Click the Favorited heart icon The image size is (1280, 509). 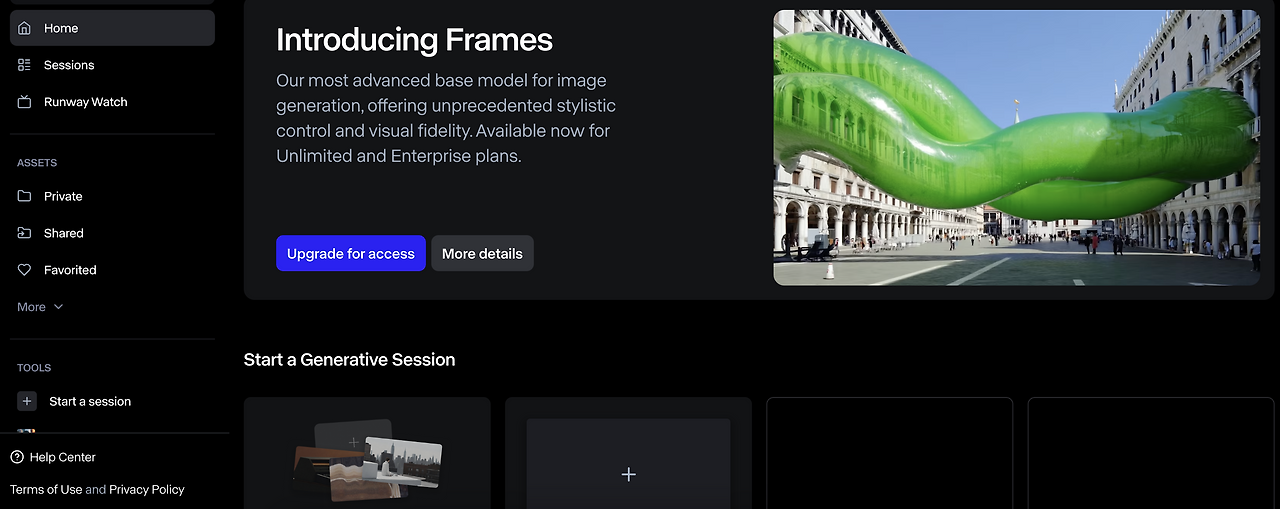point(25,270)
